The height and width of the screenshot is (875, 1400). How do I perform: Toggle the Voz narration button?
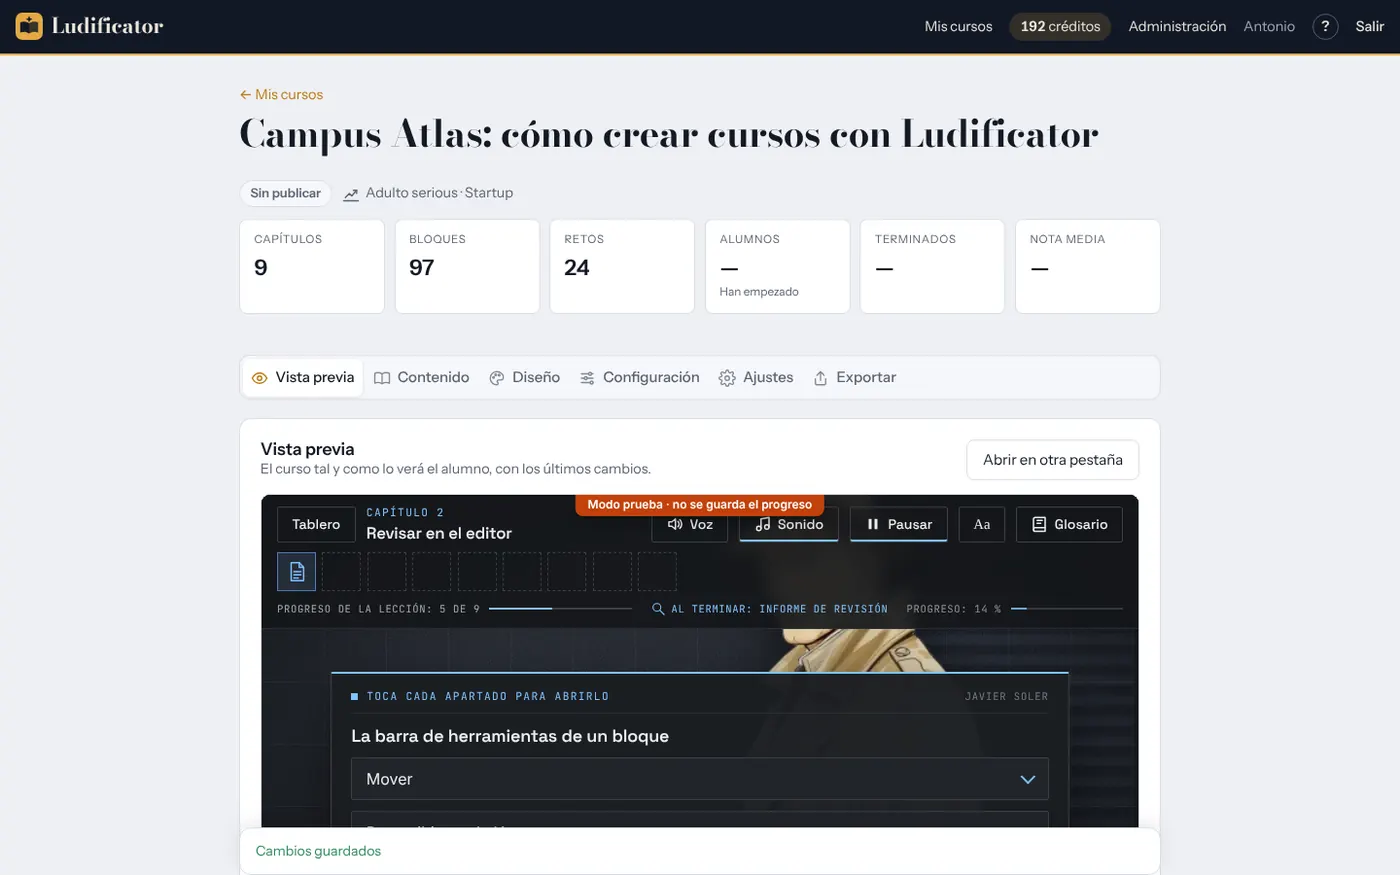pyautogui.click(x=690, y=525)
